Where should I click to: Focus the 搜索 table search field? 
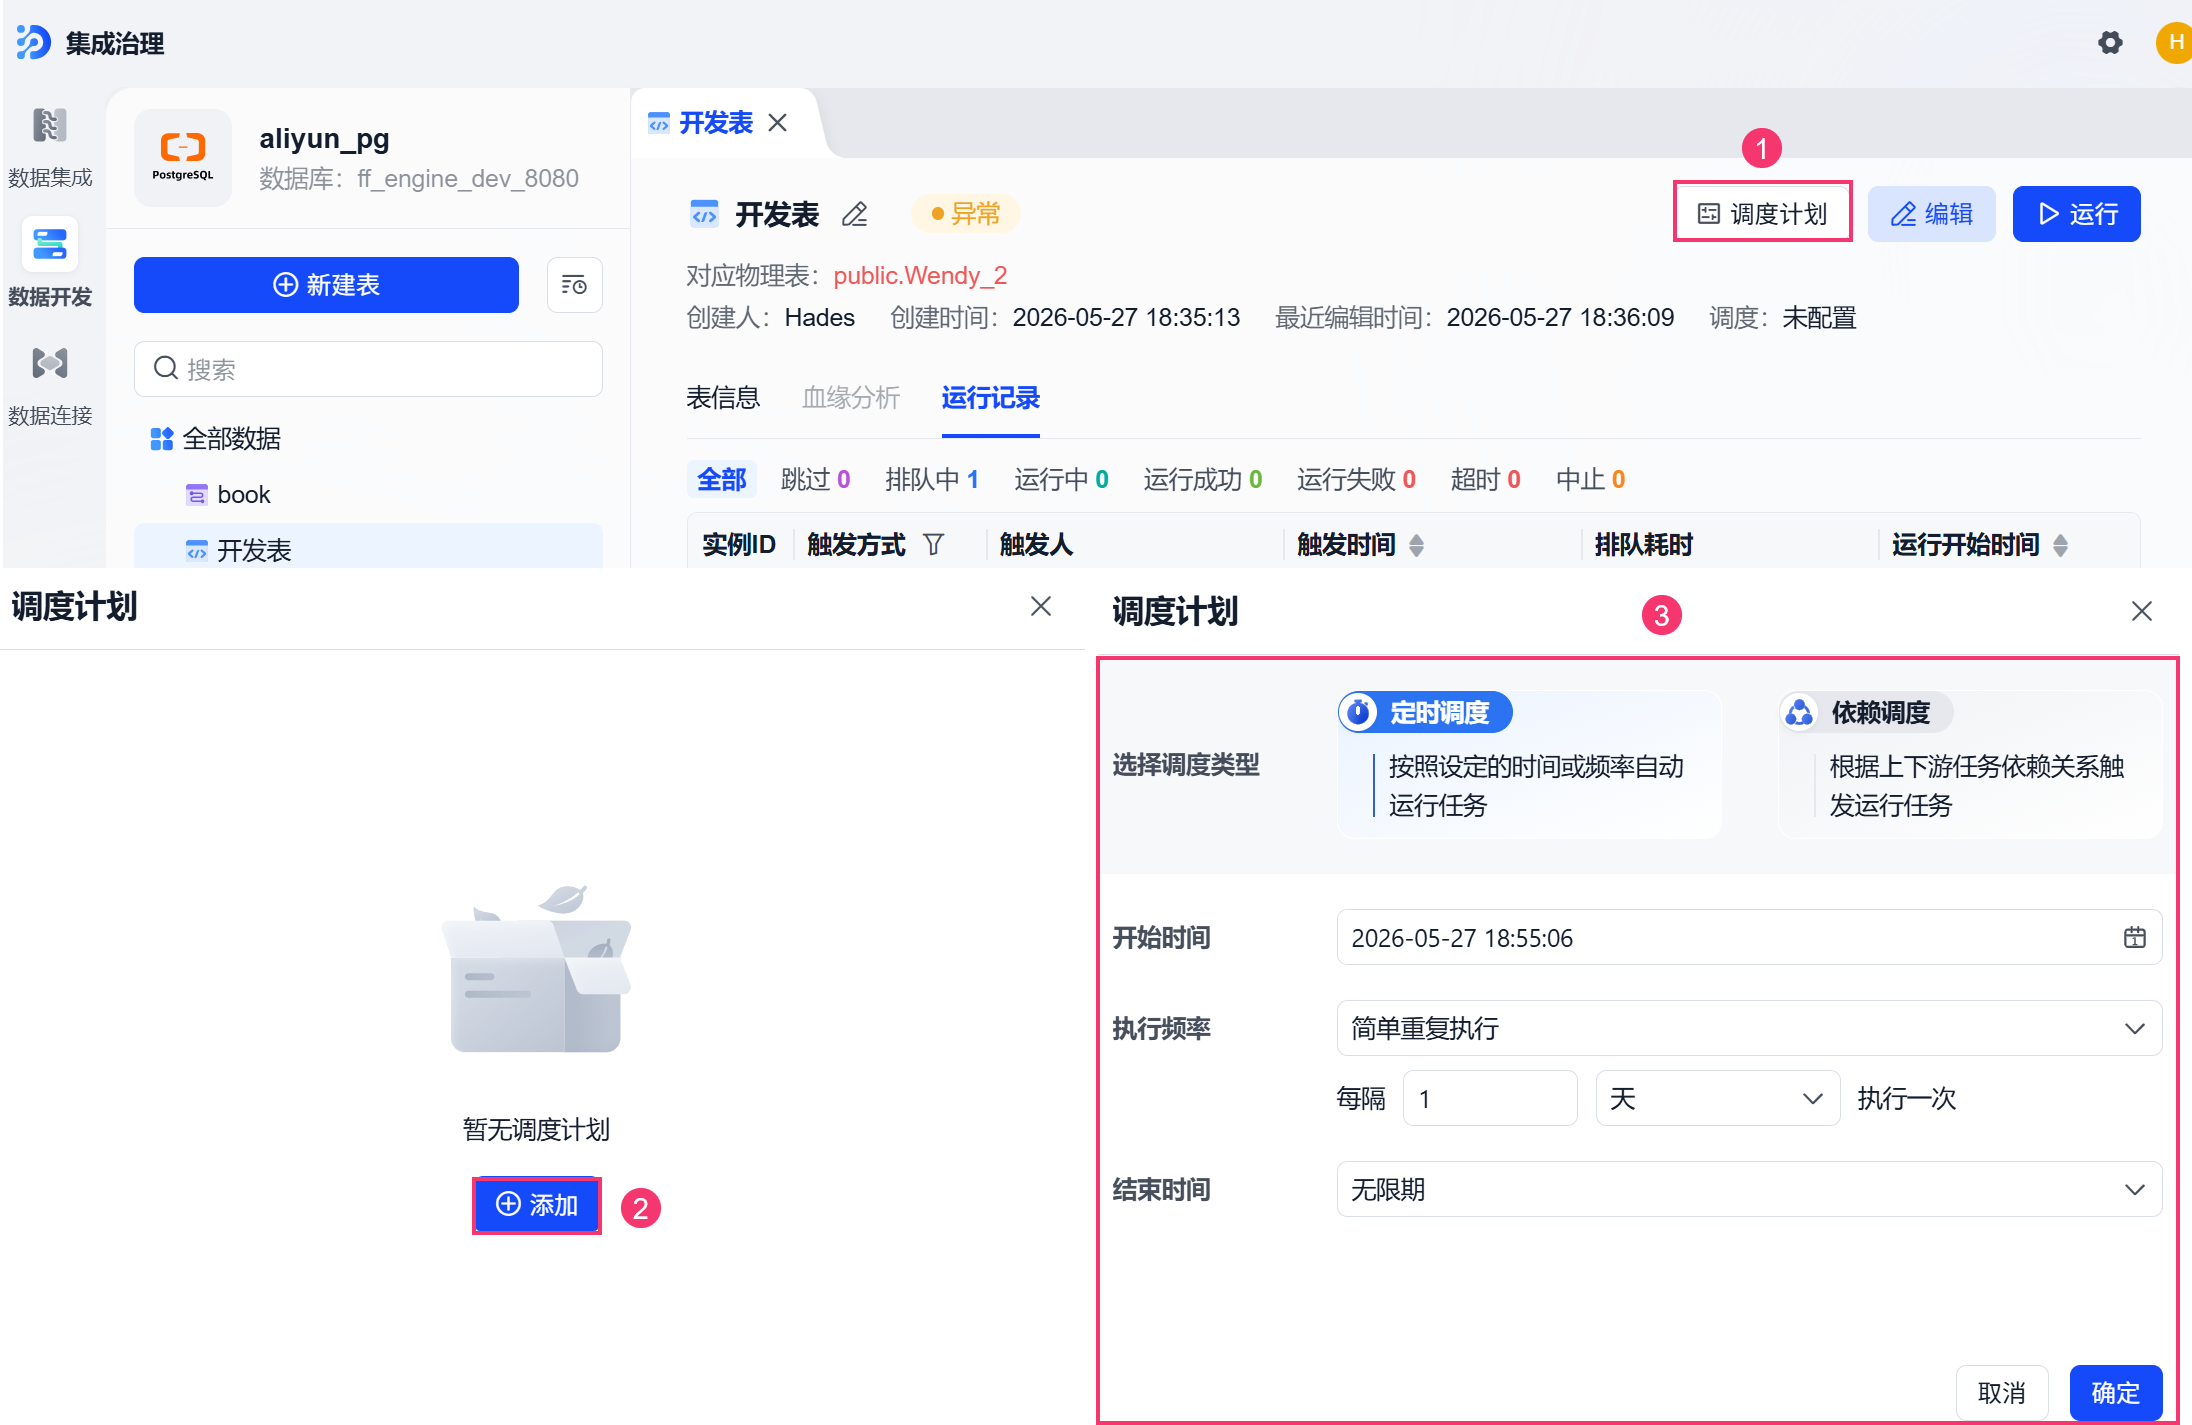tap(368, 369)
